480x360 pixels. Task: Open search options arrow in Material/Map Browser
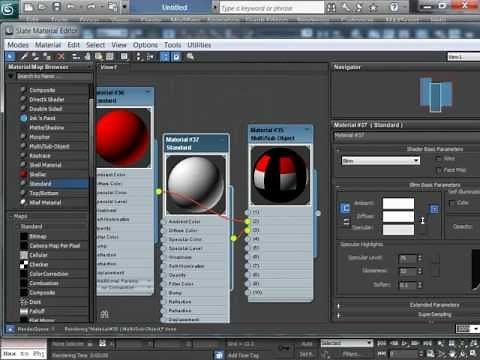tap(11, 76)
